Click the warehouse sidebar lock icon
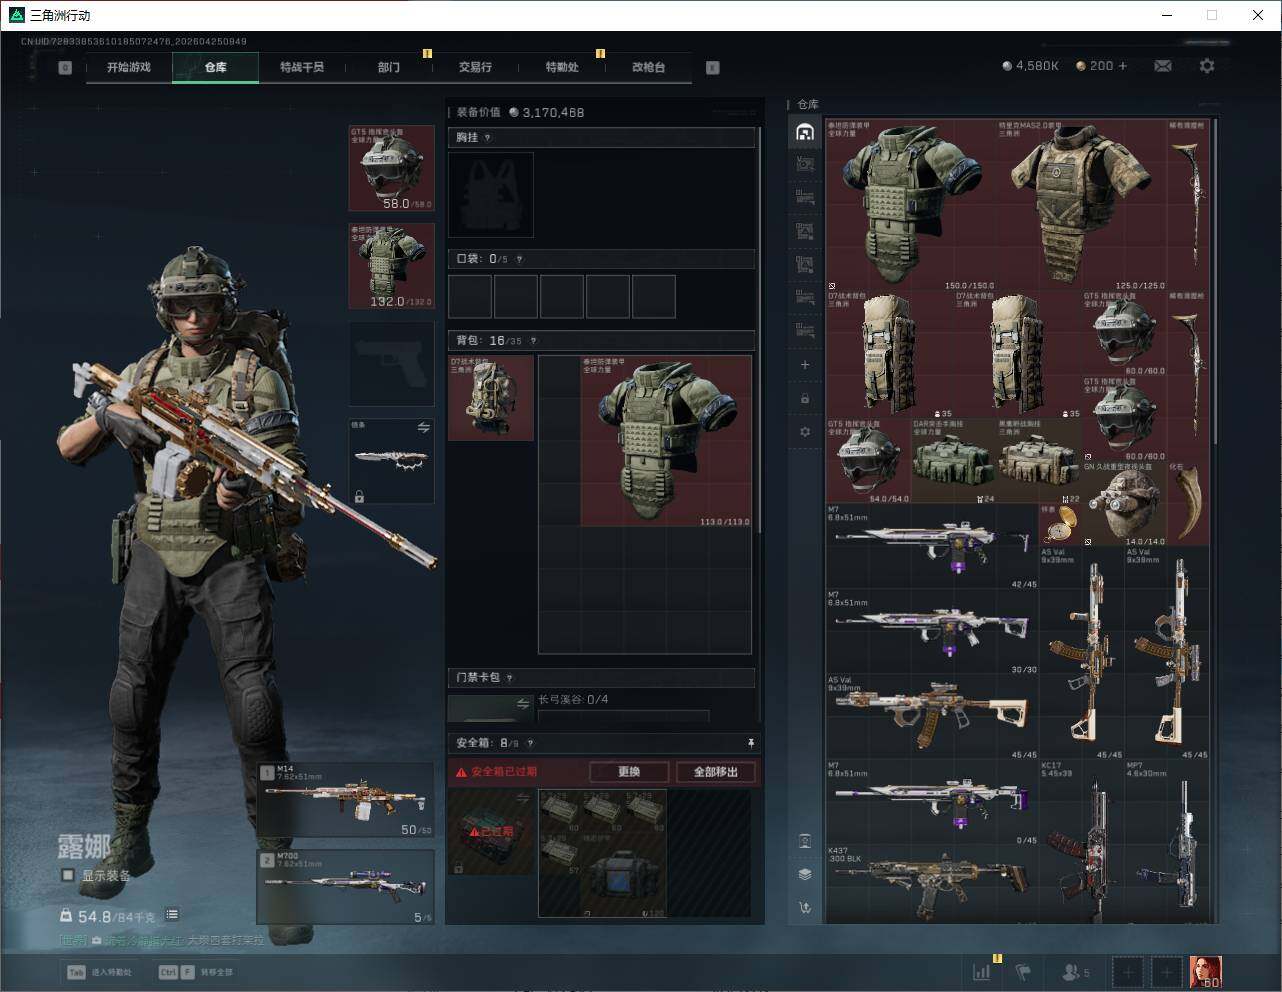The width and height of the screenshot is (1282, 992). tap(805, 398)
